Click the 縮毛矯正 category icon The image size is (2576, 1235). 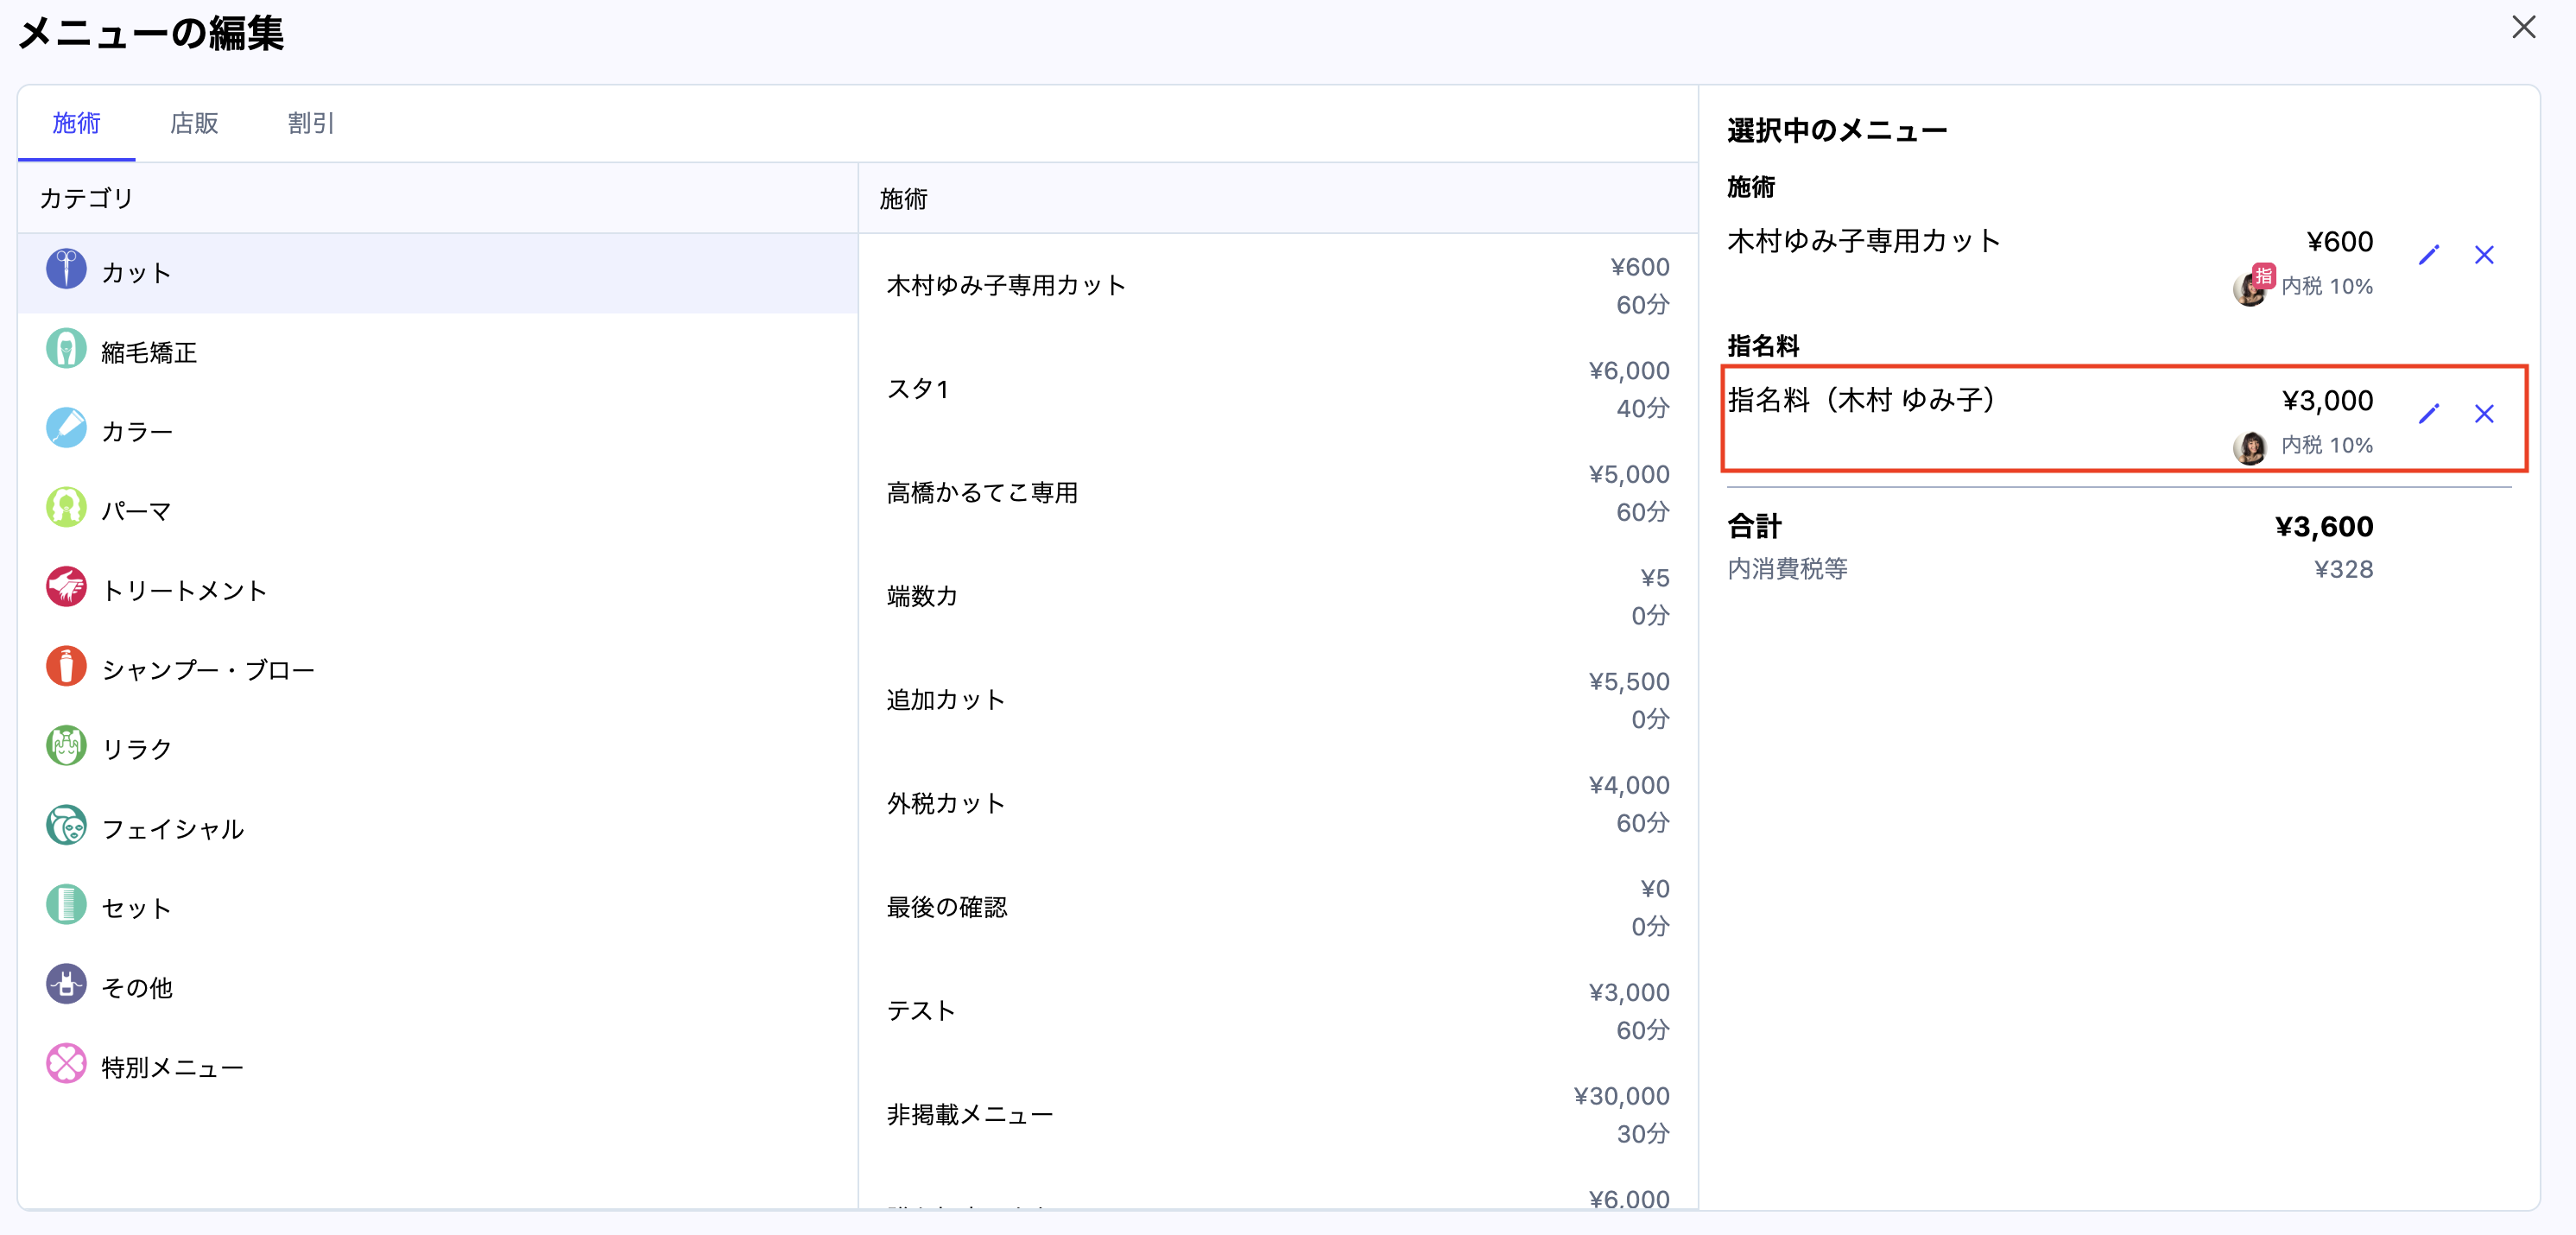66,350
